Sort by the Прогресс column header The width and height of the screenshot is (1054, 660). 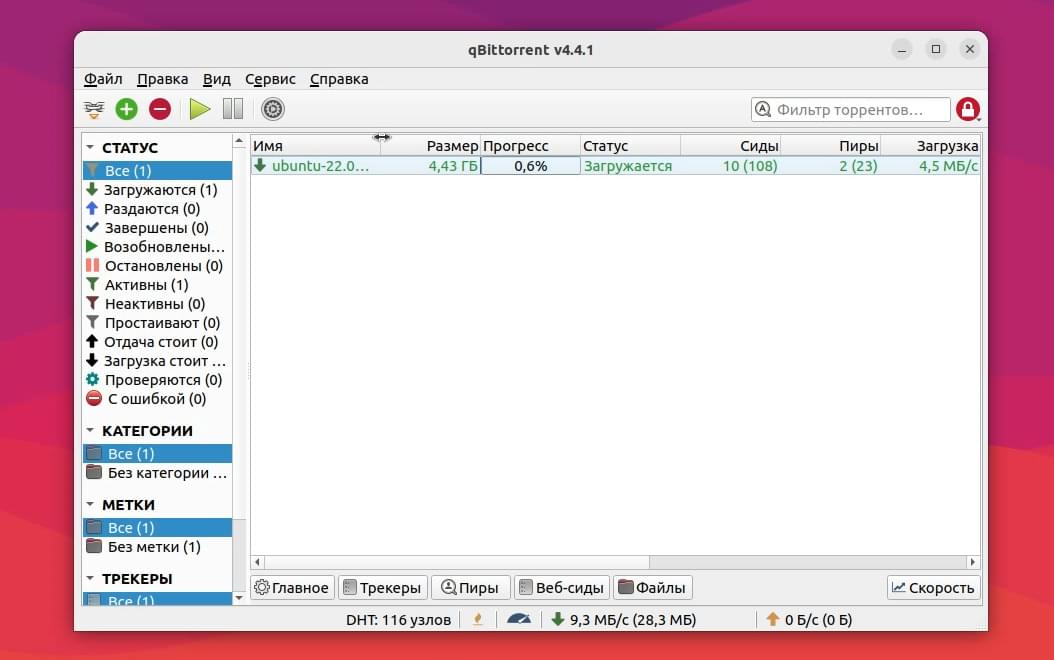pyautogui.click(x=530, y=146)
